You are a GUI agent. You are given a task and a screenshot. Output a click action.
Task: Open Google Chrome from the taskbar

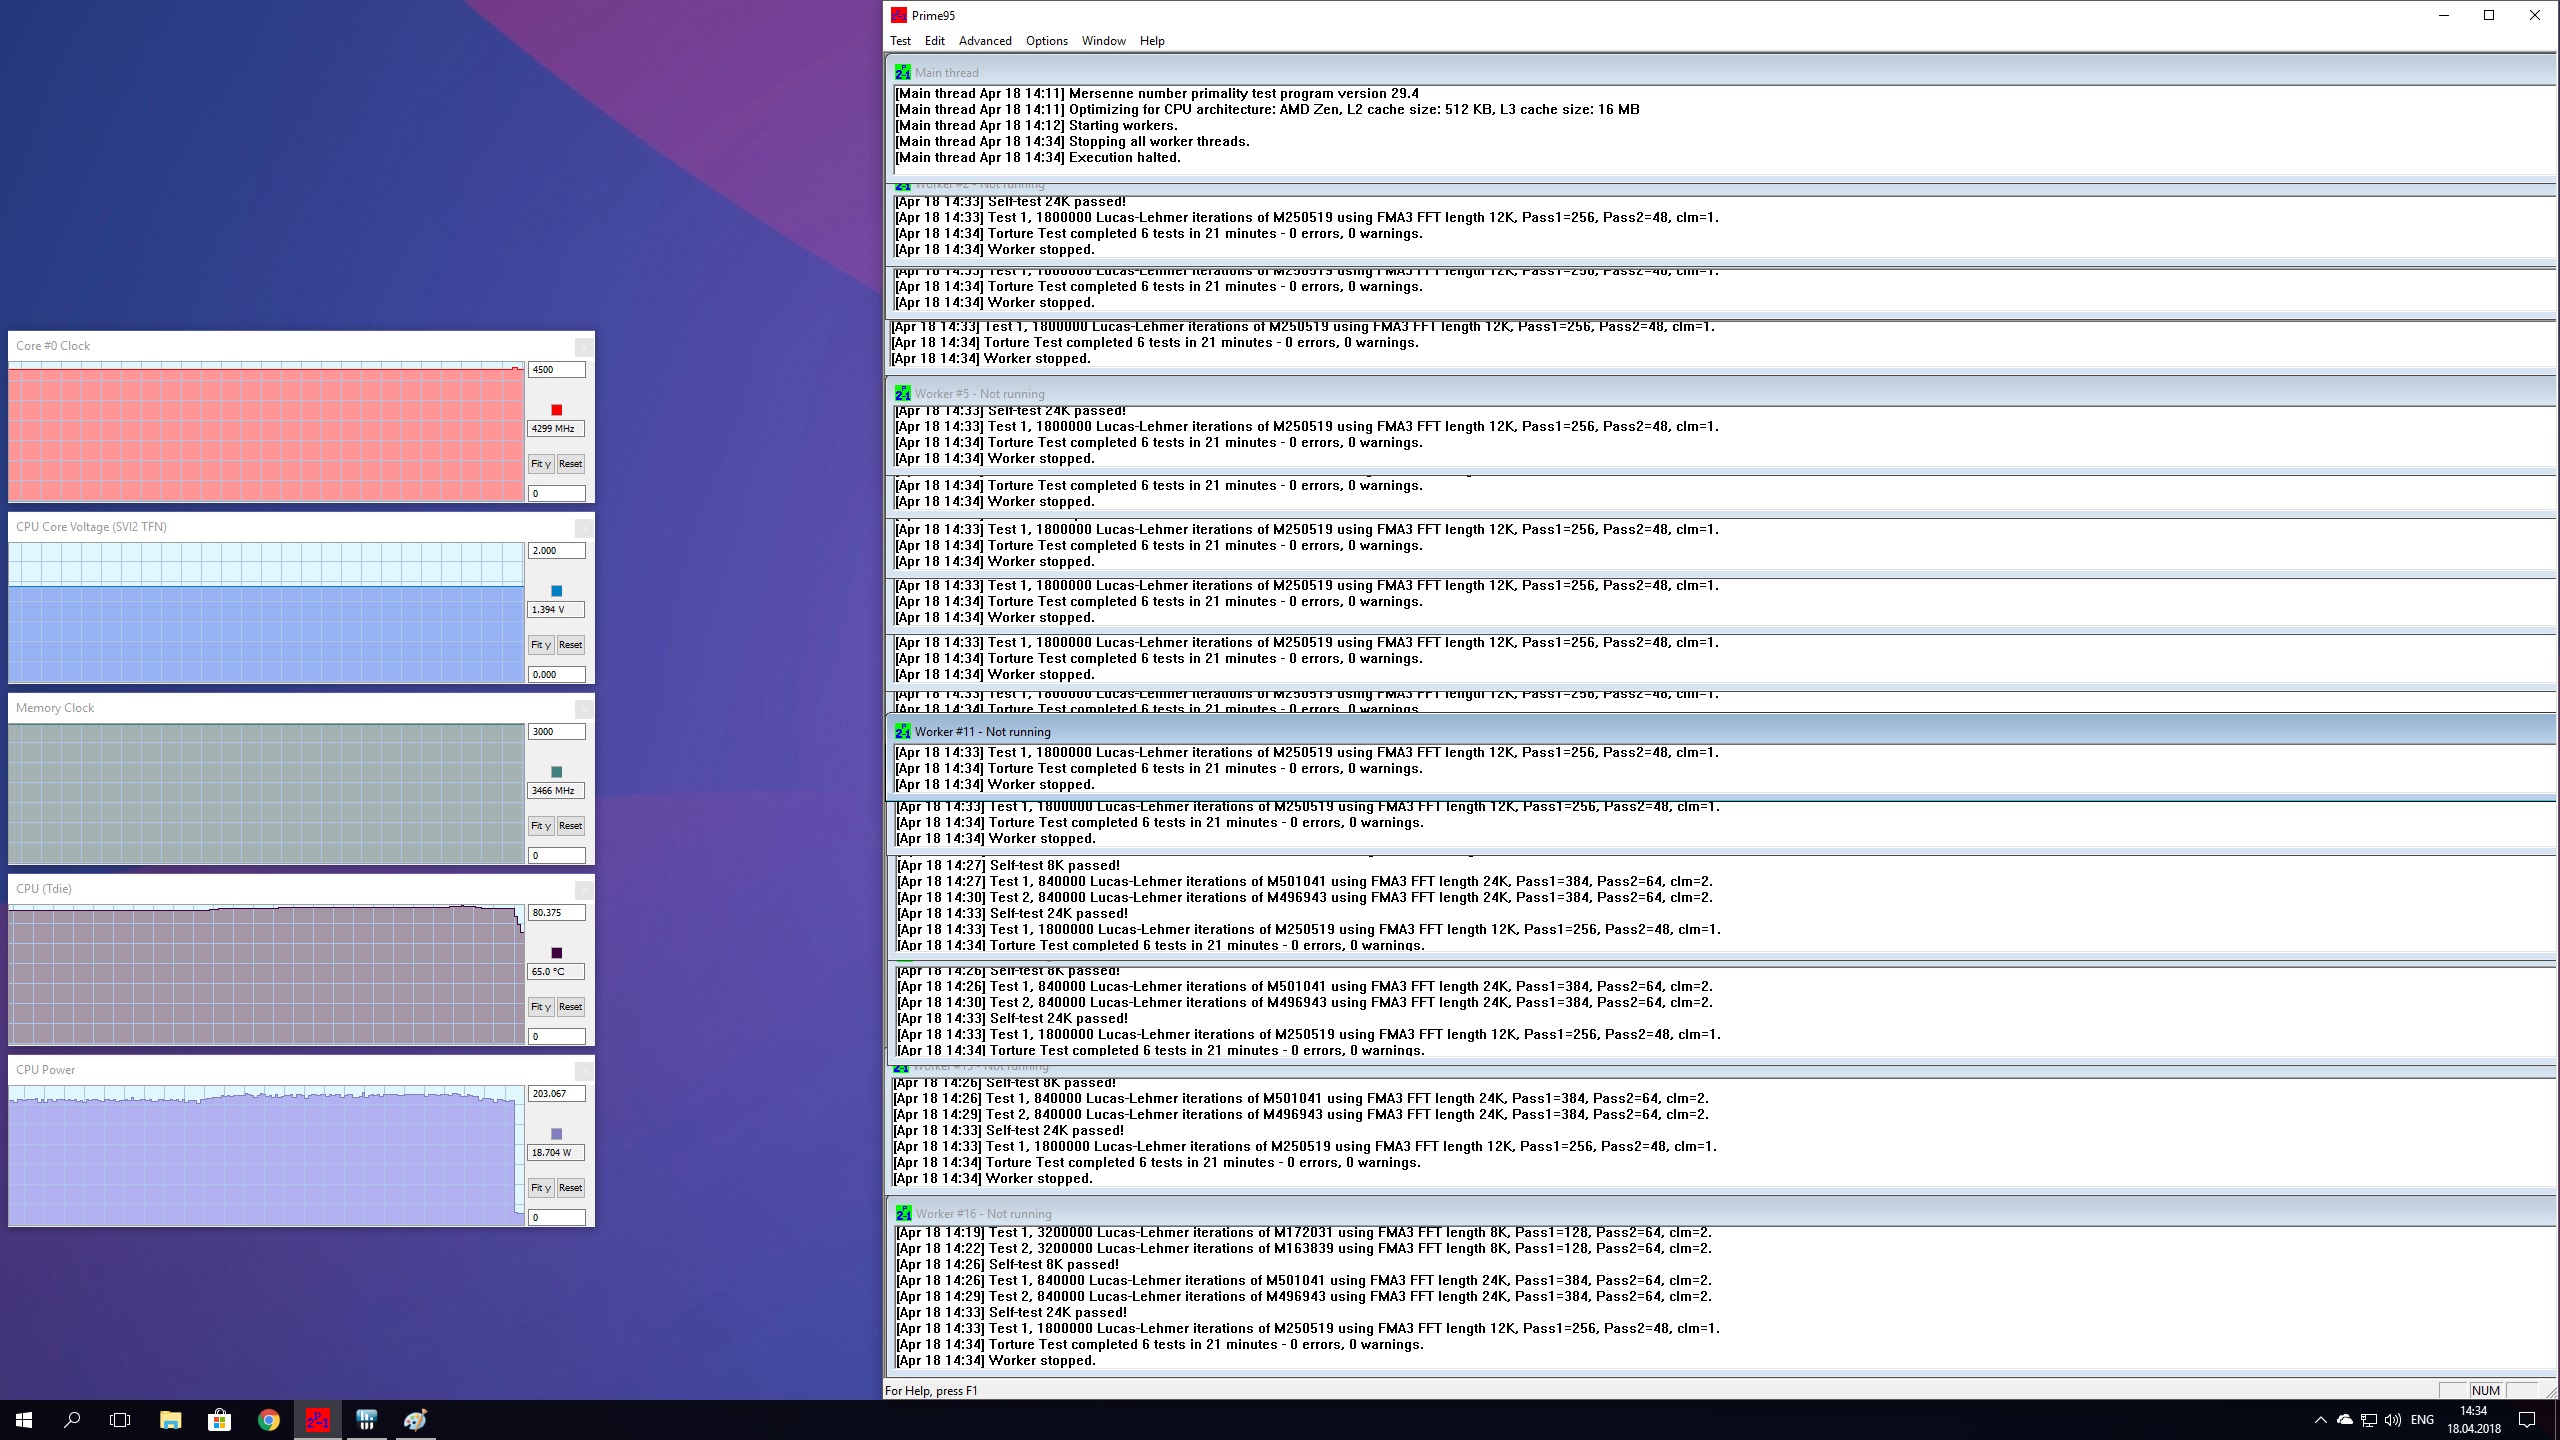pyautogui.click(x=268, y=1420)
